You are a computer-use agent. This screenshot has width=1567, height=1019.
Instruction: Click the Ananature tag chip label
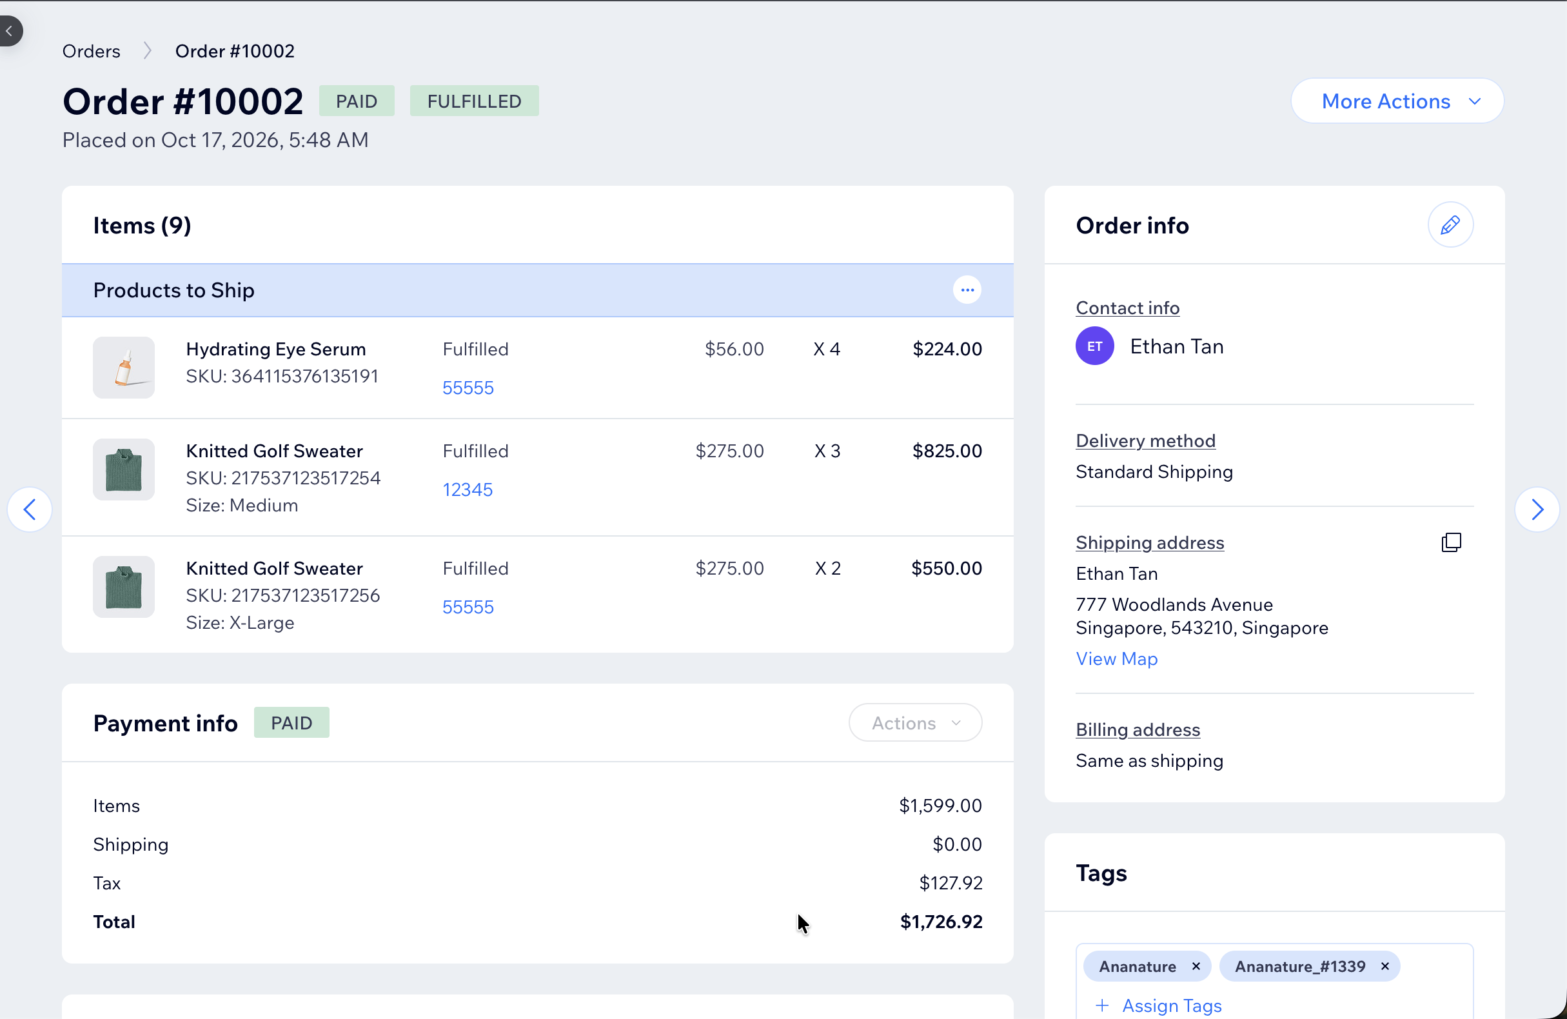1137,966
